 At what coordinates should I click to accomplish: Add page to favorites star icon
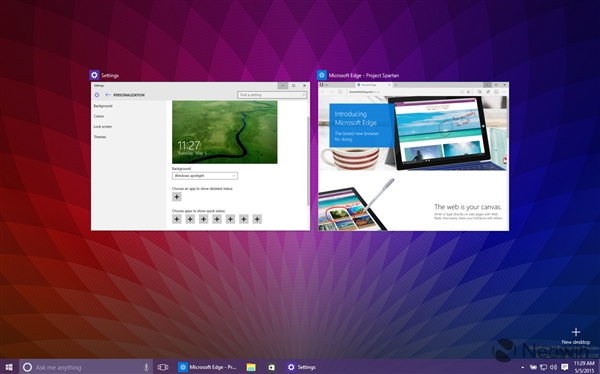(x=468, y=92)
